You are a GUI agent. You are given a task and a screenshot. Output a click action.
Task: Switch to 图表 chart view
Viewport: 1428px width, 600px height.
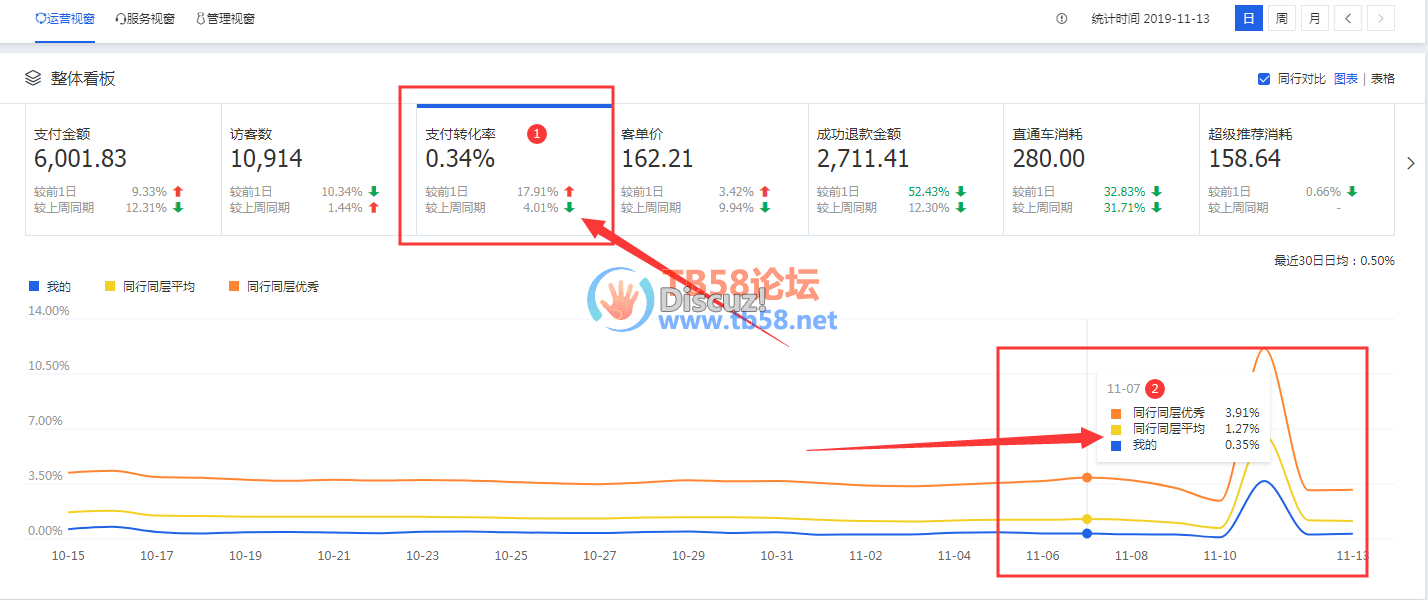pyautogui.click(x=1346, y=79)
